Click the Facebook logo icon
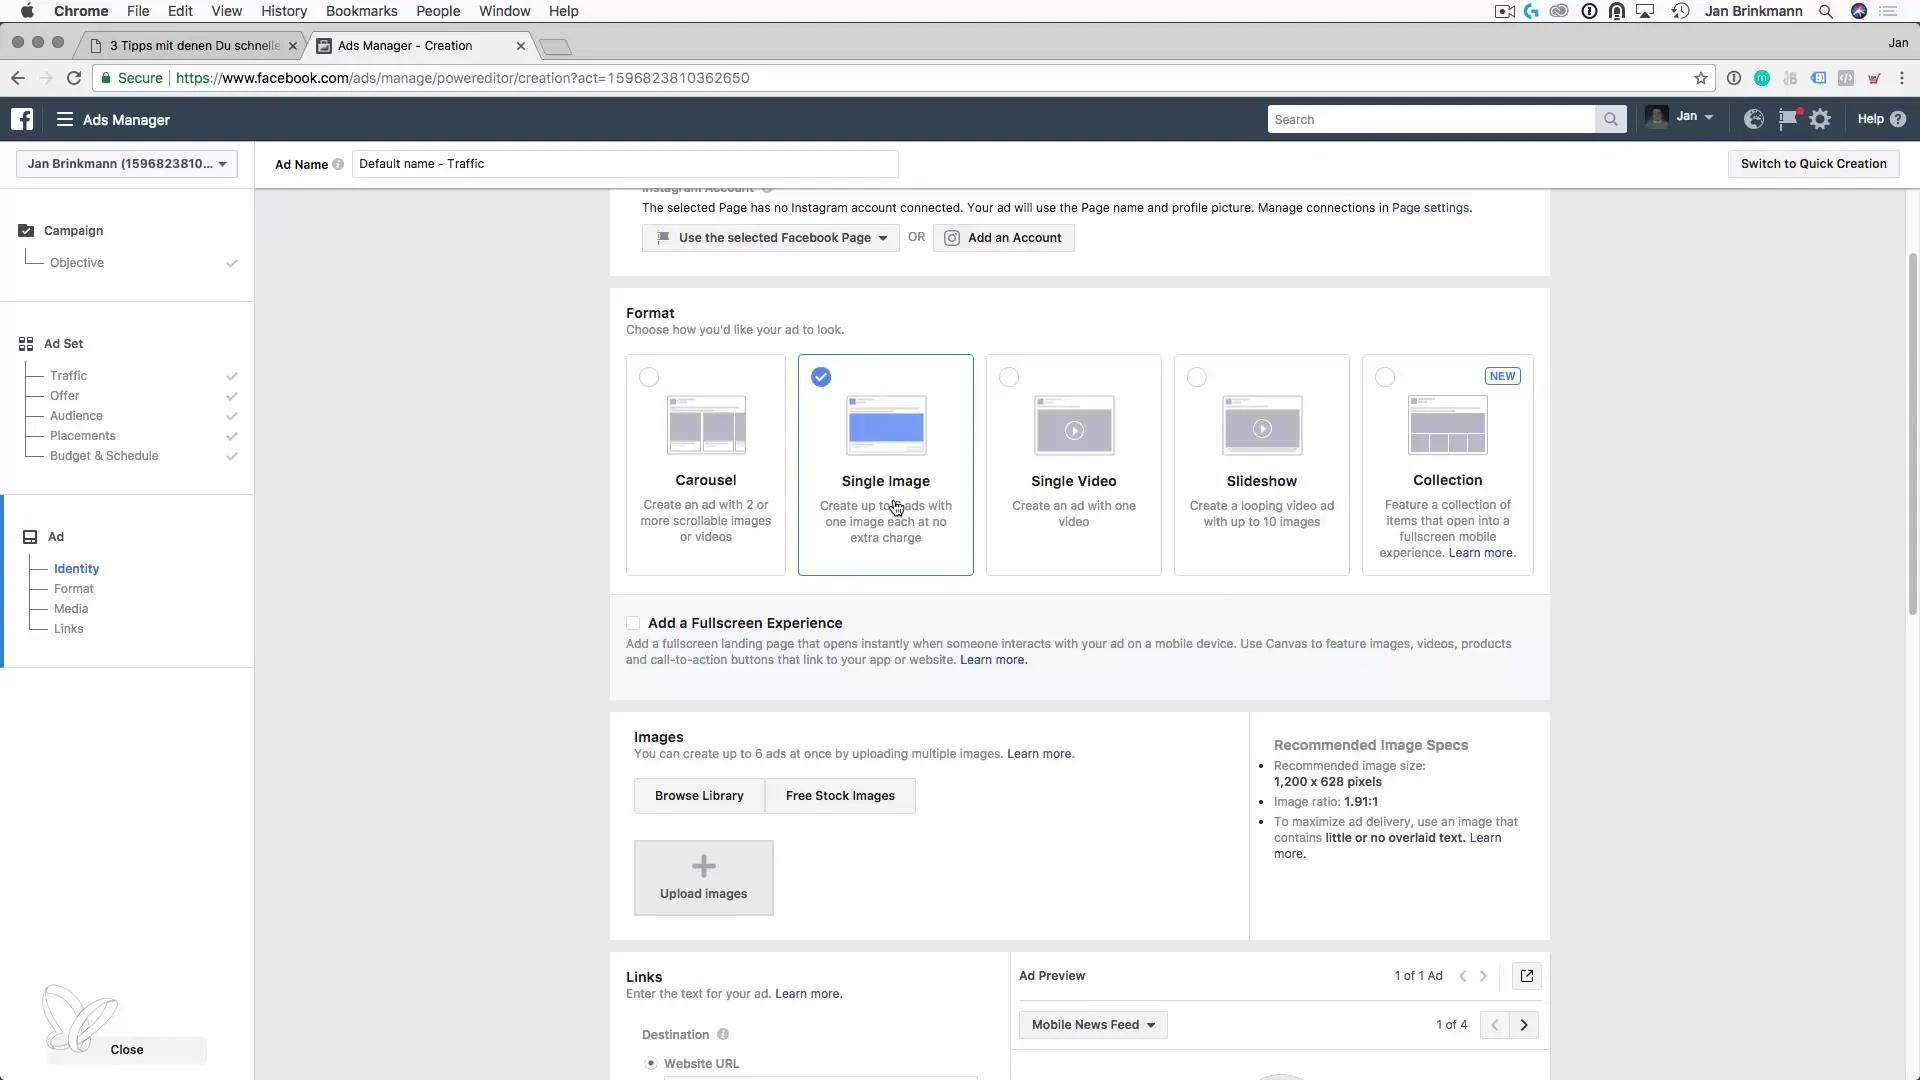1920x1080 pixels. coord(22,119)
